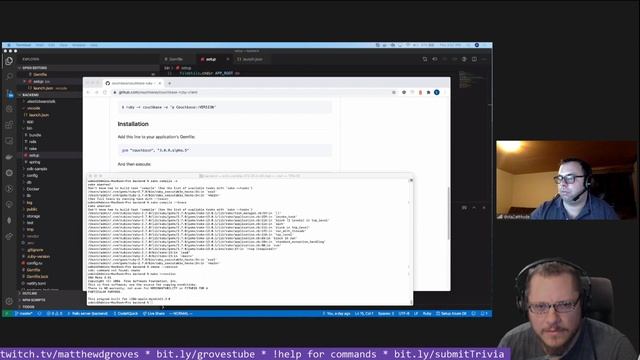Split the VS Code editor to the right
The width and height of the screenshot is (640, 360).
click(474, 59)
